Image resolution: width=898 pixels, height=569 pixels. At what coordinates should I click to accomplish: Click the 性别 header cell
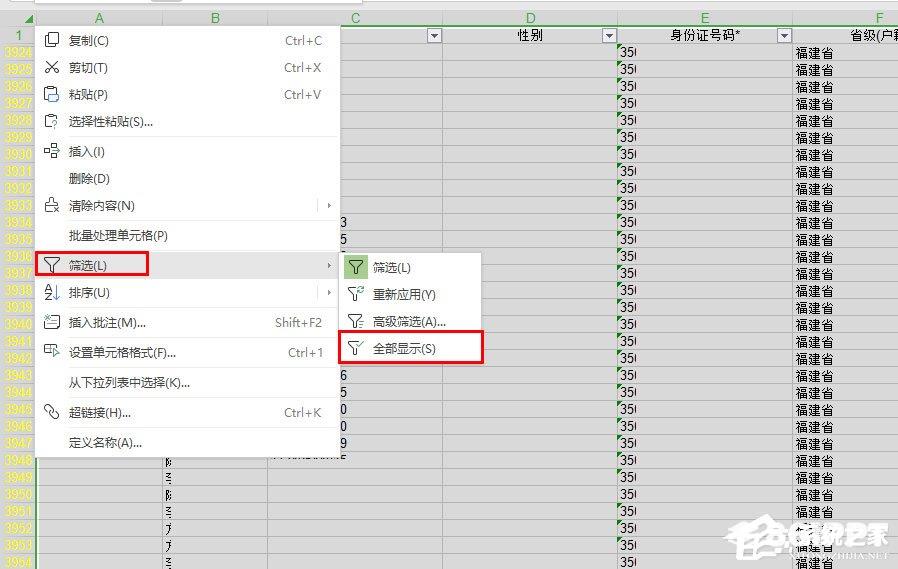pos(530,35)
